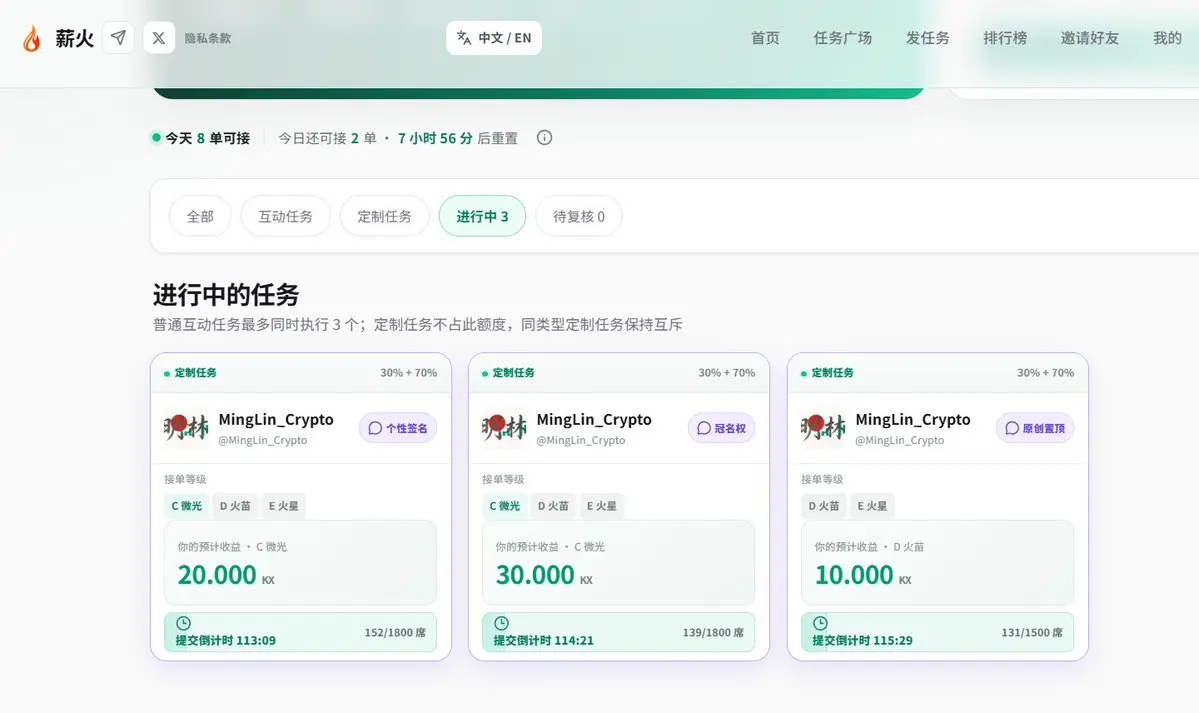The width and height of the screenshot is (1199, 713).
Task: Go to 邀请好友 page
Action: pos(1090,37)
